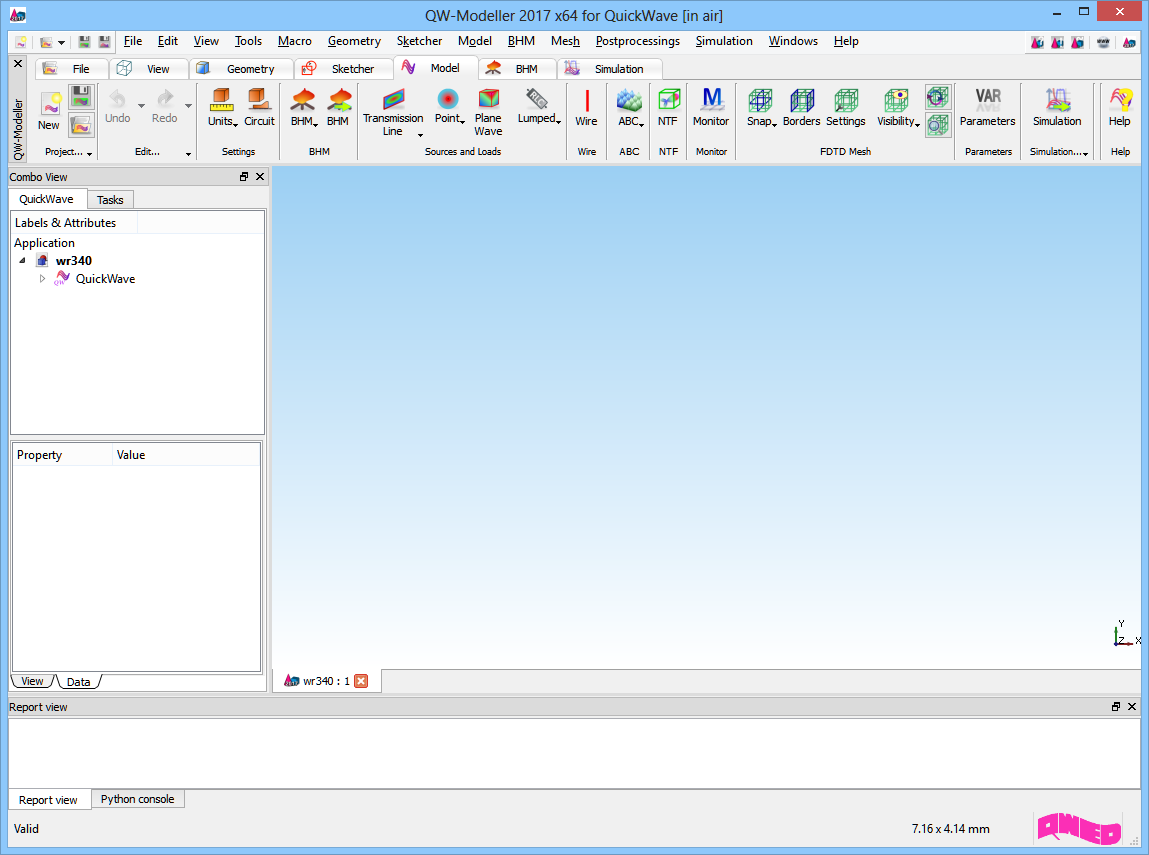The width and height of the screenshot is (1149, 855).
Task: Click the Help ribbon button
Action: point(1120,107)
